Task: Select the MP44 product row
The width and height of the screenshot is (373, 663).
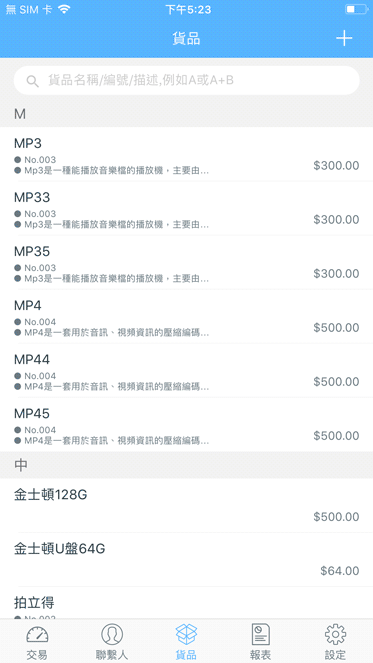Action: coord(186,371)
